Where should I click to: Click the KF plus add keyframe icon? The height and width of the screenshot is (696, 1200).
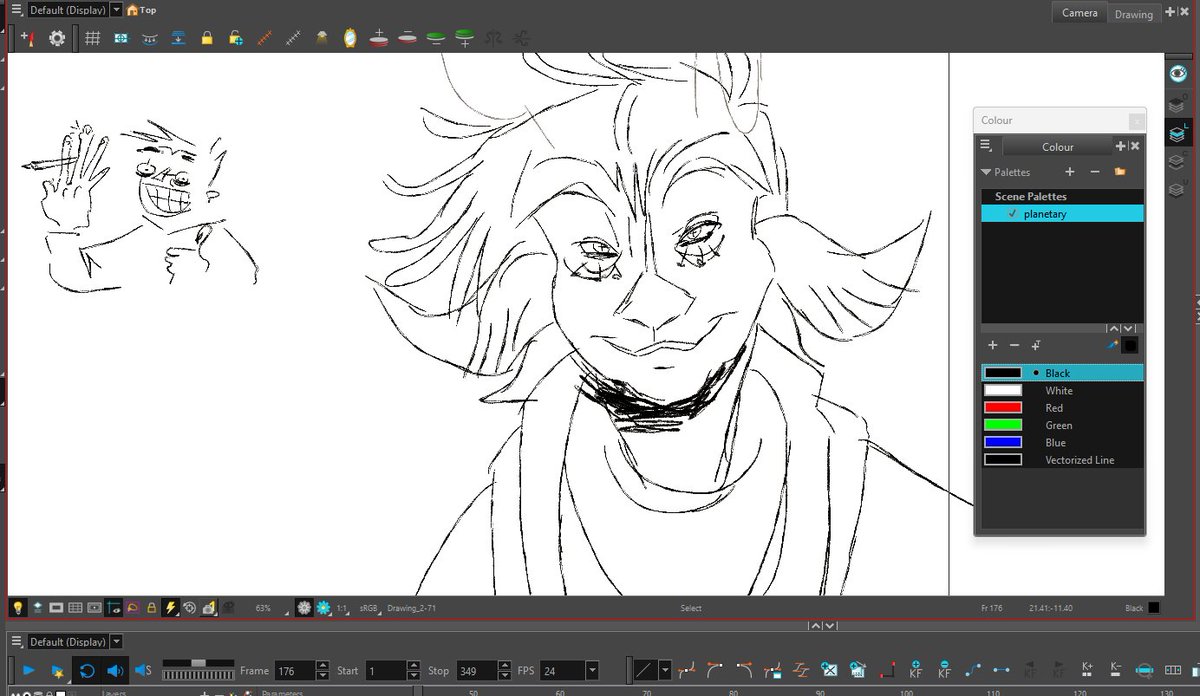pyautogui.click(x=915, y=670)
